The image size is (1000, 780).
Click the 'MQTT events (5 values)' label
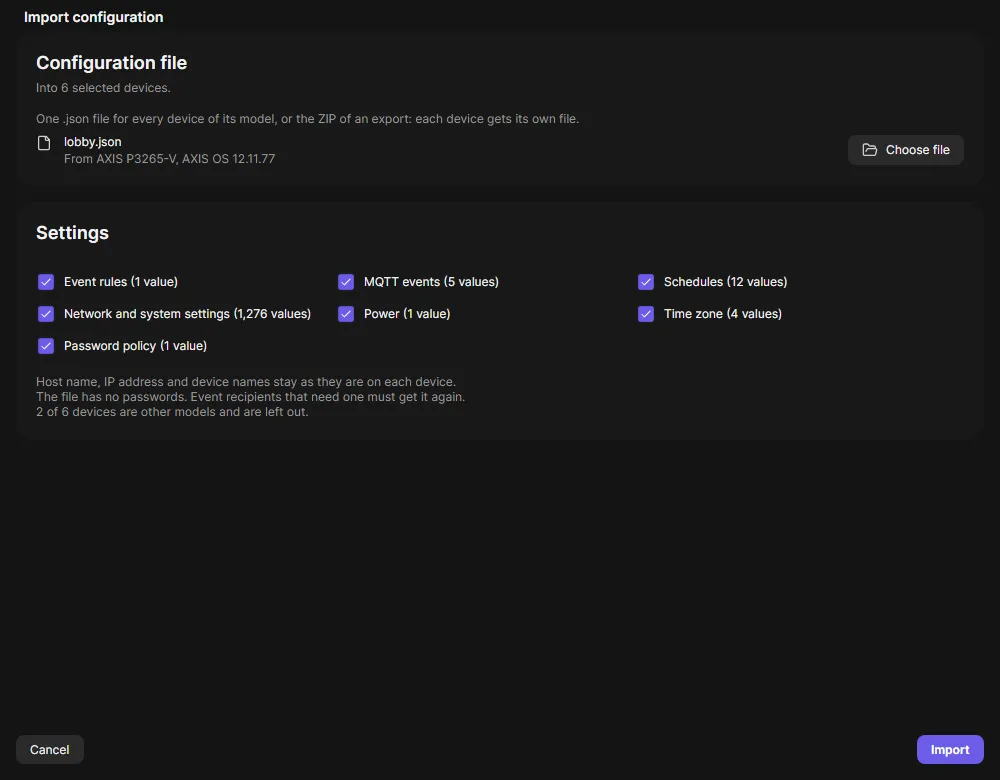point(431,282)
